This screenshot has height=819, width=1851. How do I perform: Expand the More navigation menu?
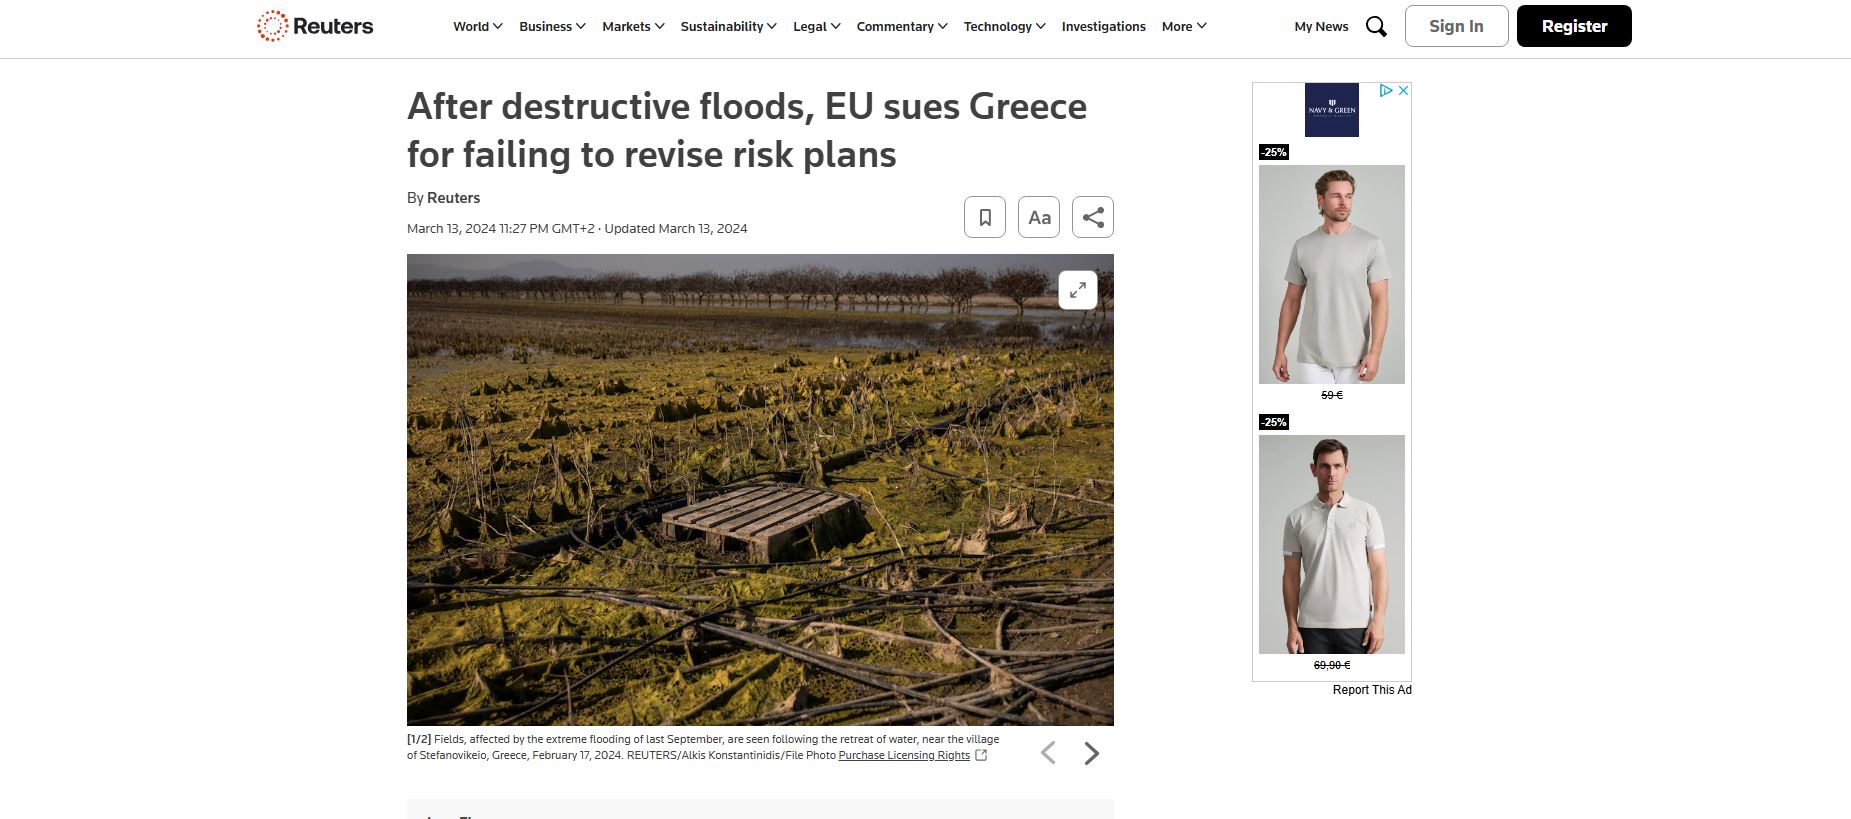click(x=1184, y=27)
